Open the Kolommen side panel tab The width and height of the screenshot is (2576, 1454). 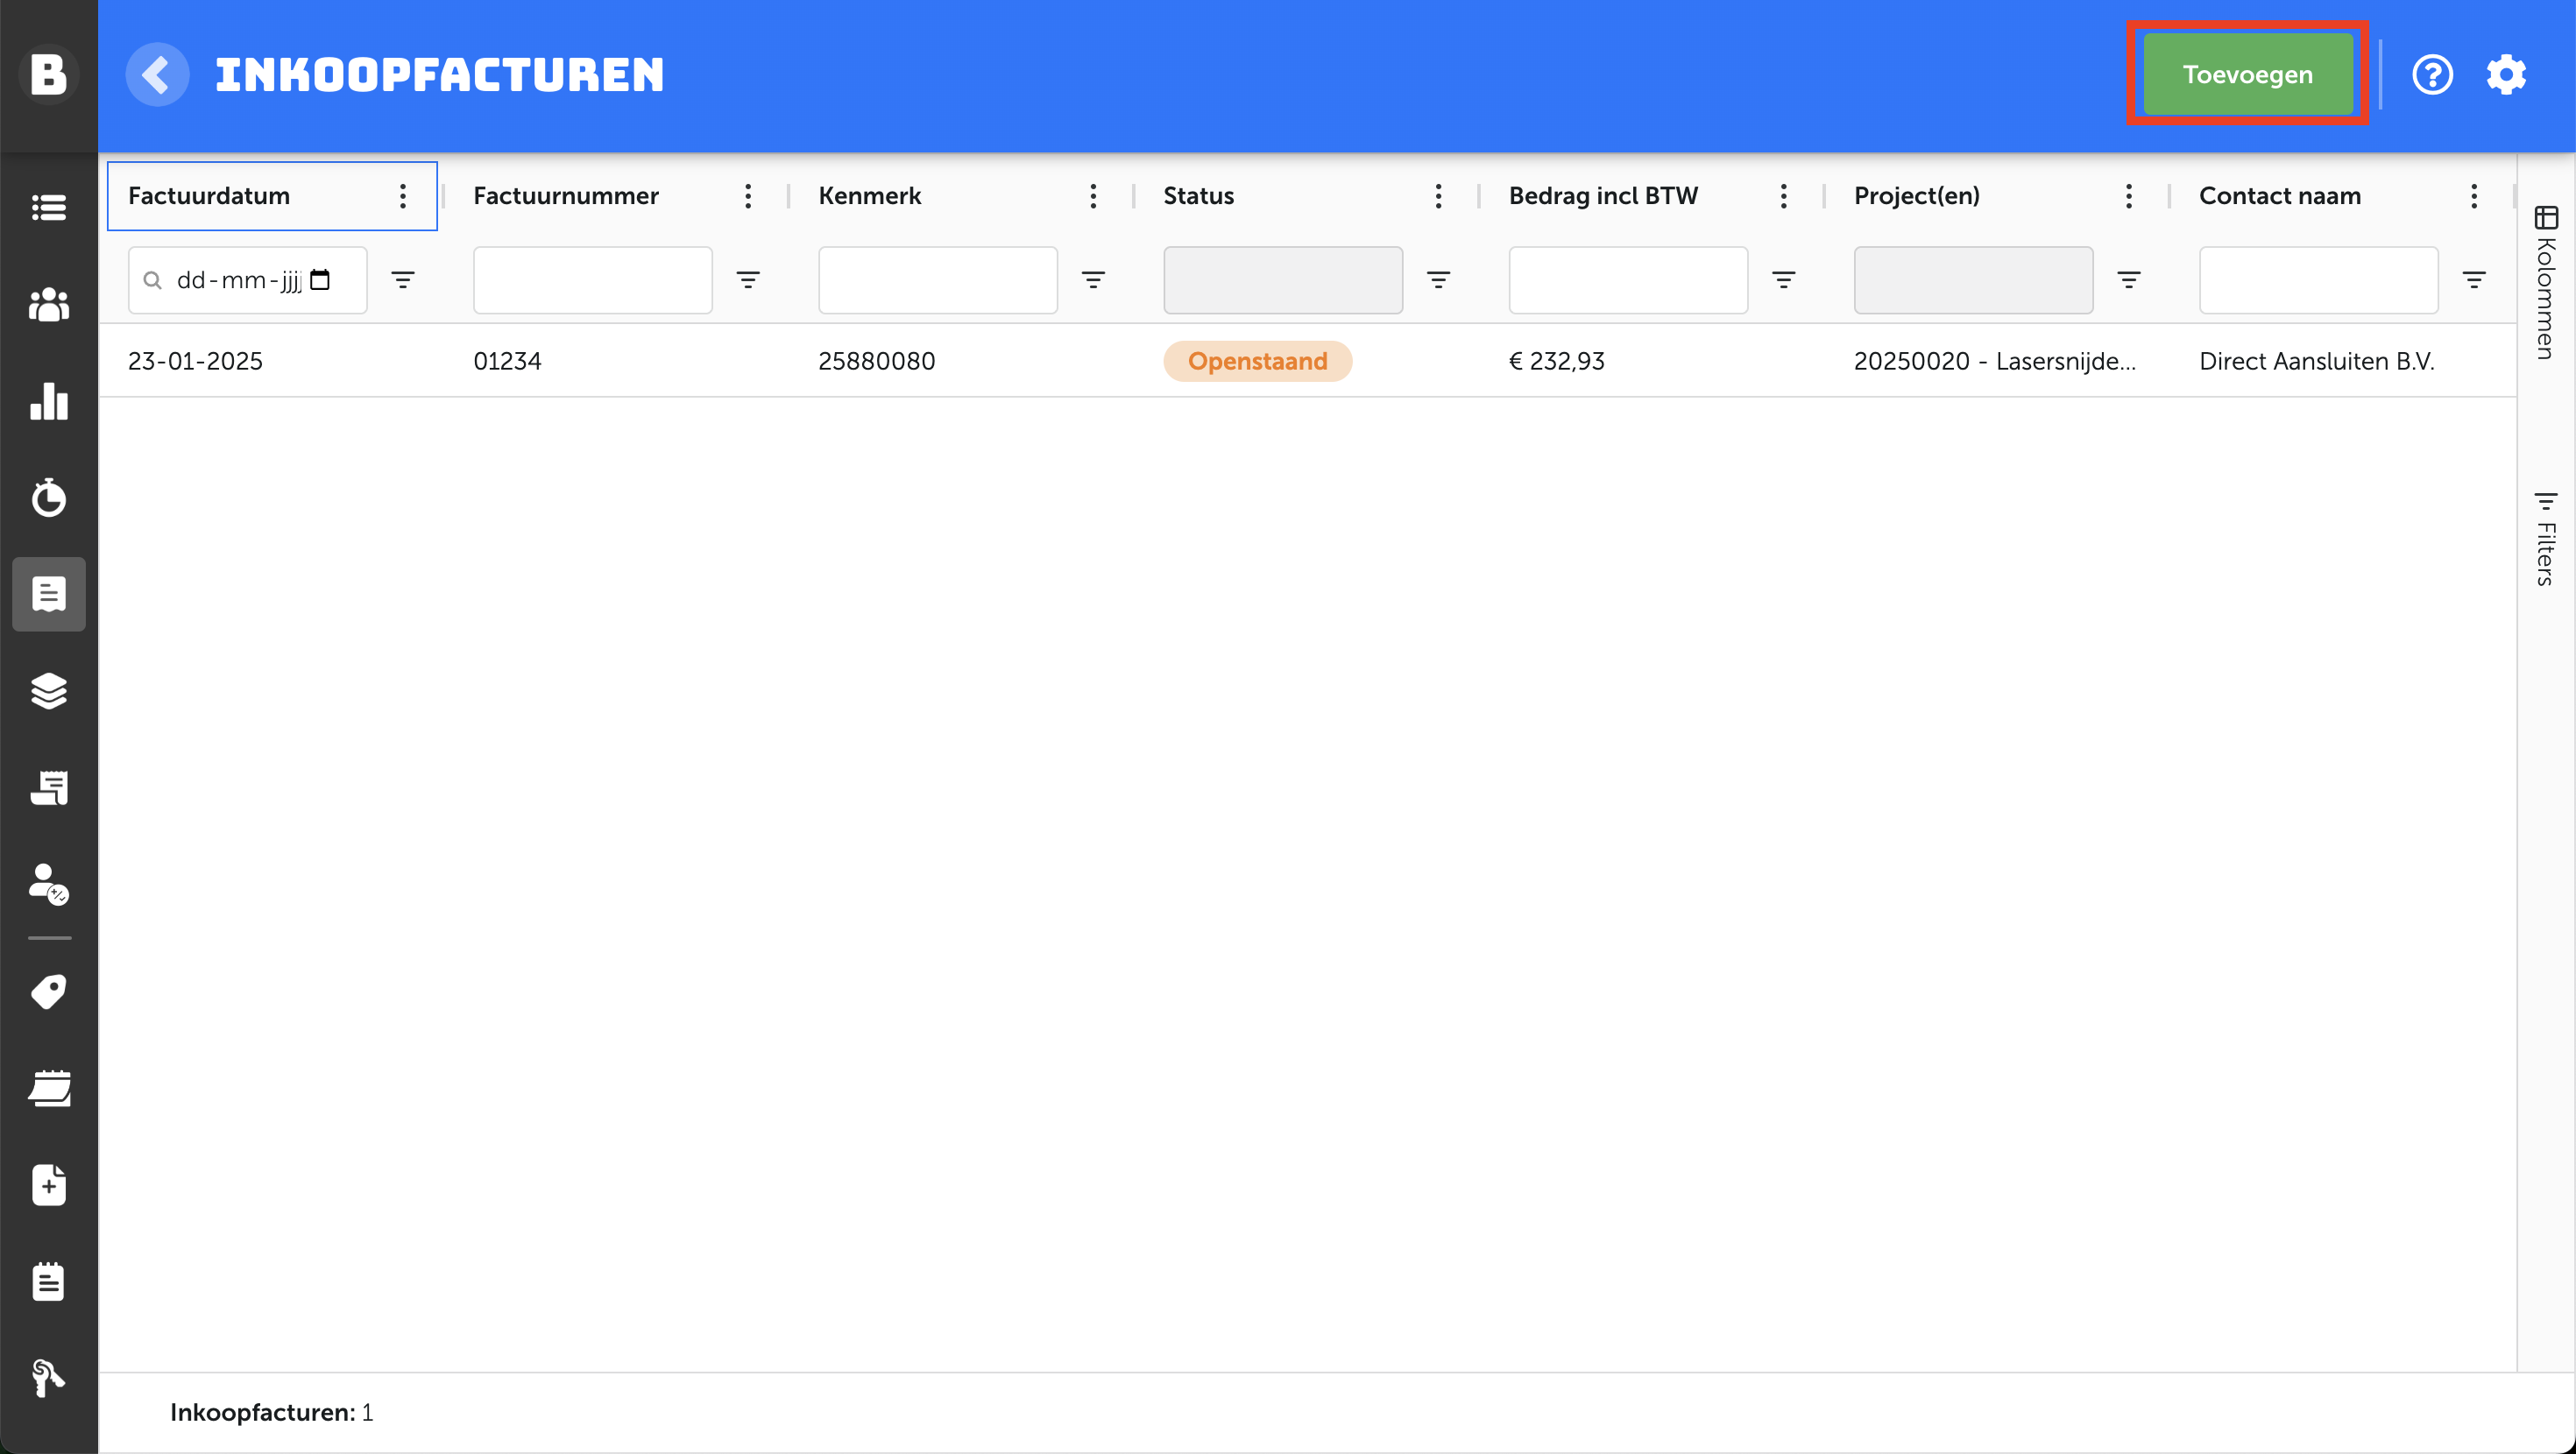pos(2545,283)
